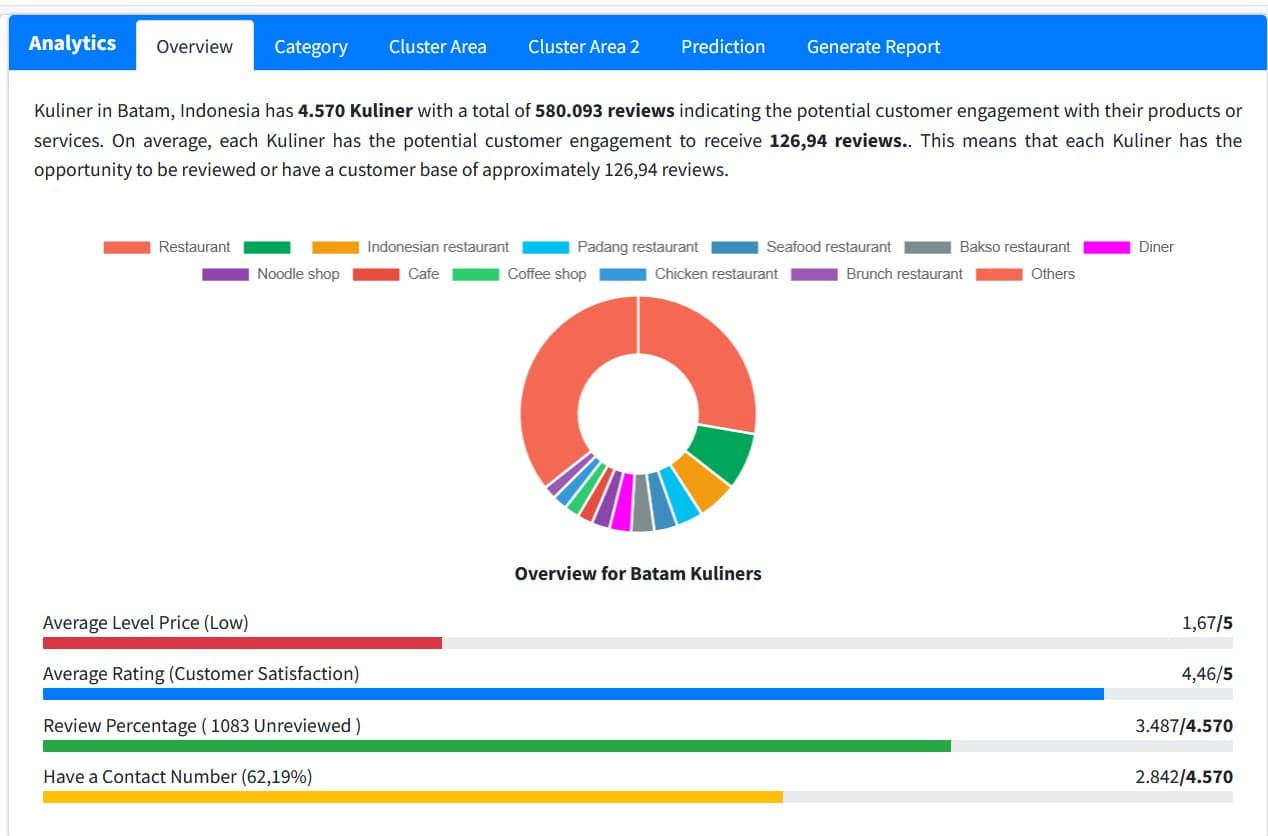Go to the Prediction tab

click(x=722, y=47)
